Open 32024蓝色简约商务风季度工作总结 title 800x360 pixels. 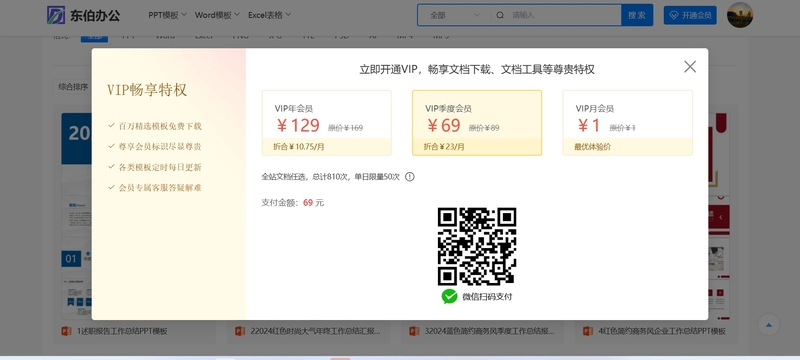tap(489, 331)
